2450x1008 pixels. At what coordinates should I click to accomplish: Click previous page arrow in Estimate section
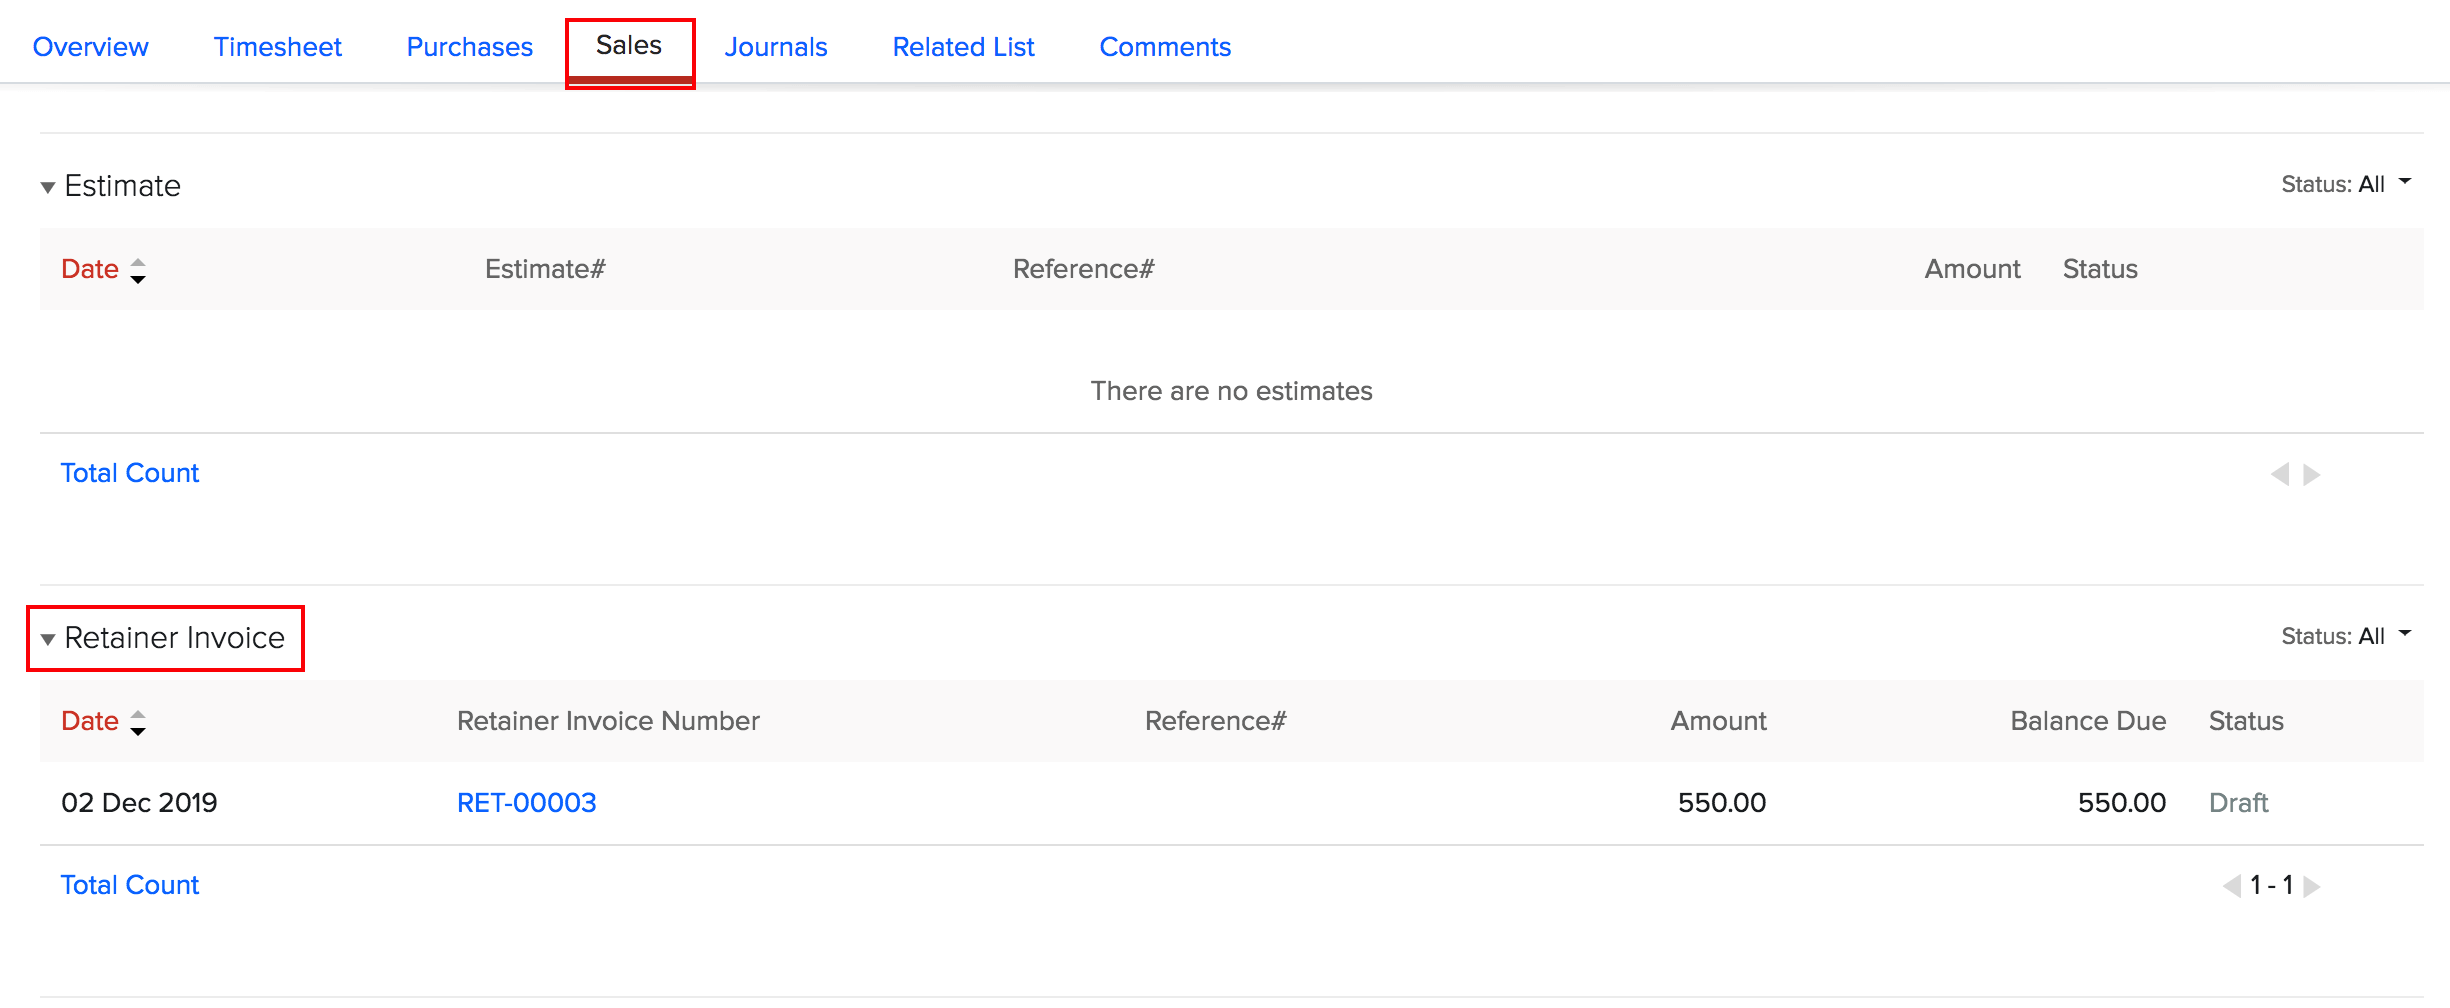[2279, 474]
